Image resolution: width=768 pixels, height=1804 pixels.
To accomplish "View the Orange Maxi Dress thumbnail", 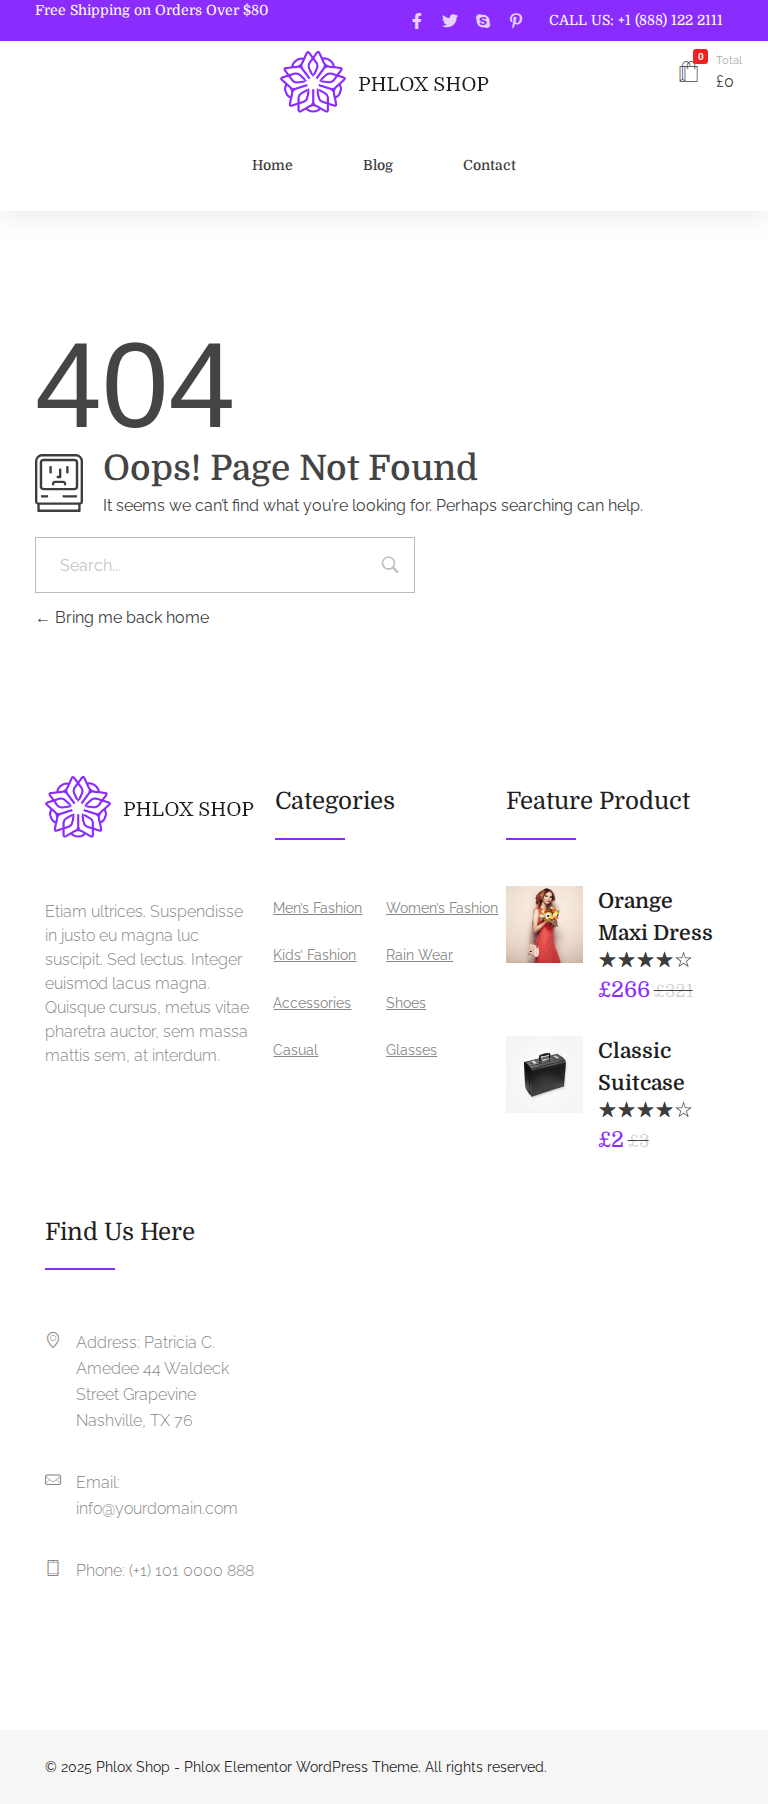I will (x=544, y=924).
